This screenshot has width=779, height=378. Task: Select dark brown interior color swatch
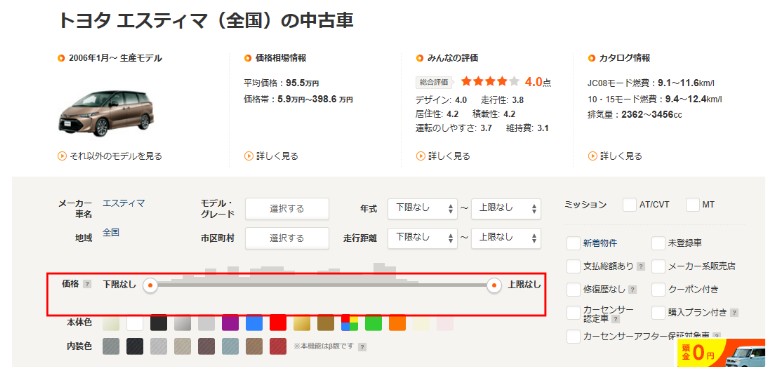pyautogui.click(x=206, y=346)
